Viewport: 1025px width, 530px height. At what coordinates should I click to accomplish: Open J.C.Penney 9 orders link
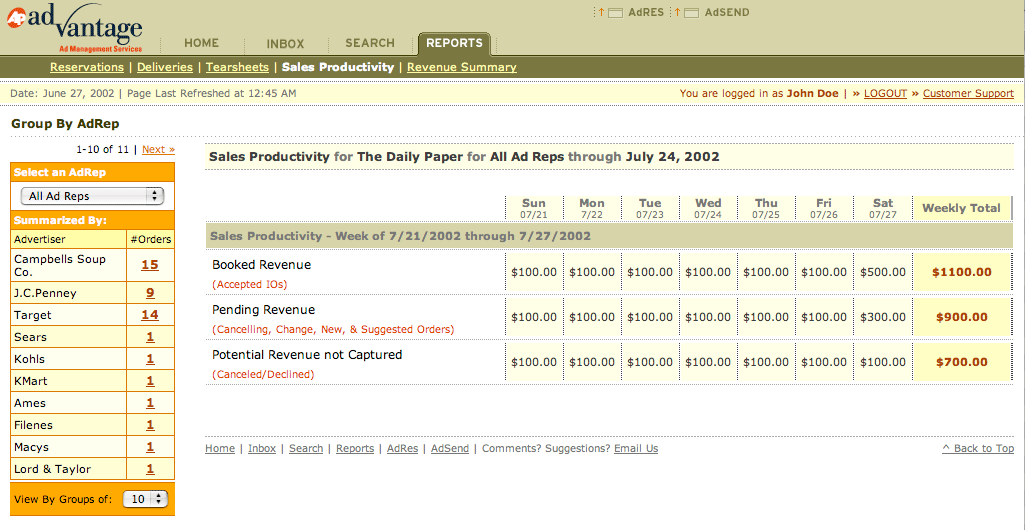(x=150, y=293)
